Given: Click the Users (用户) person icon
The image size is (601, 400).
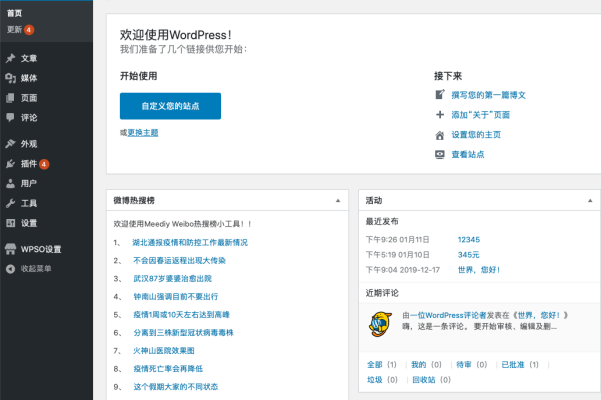Looking at the screenshot, I should click(x=10, y=184).
